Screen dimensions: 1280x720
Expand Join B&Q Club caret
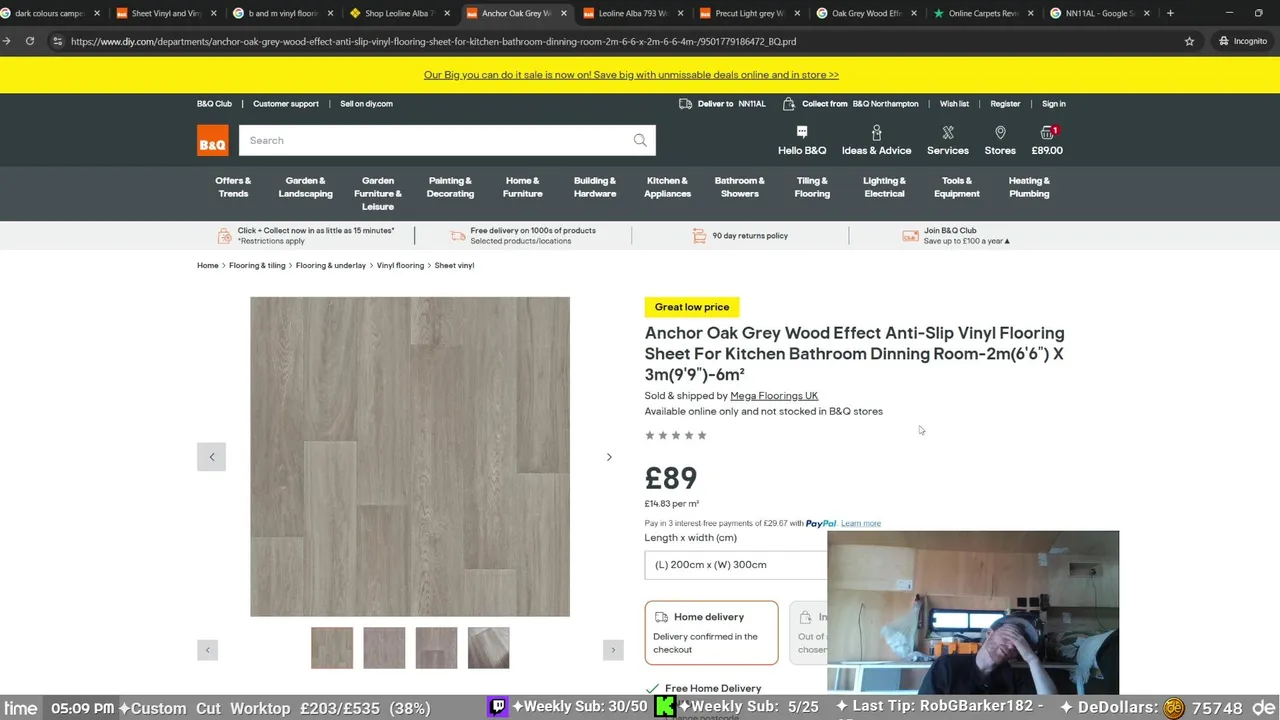tap(1007, 241)
